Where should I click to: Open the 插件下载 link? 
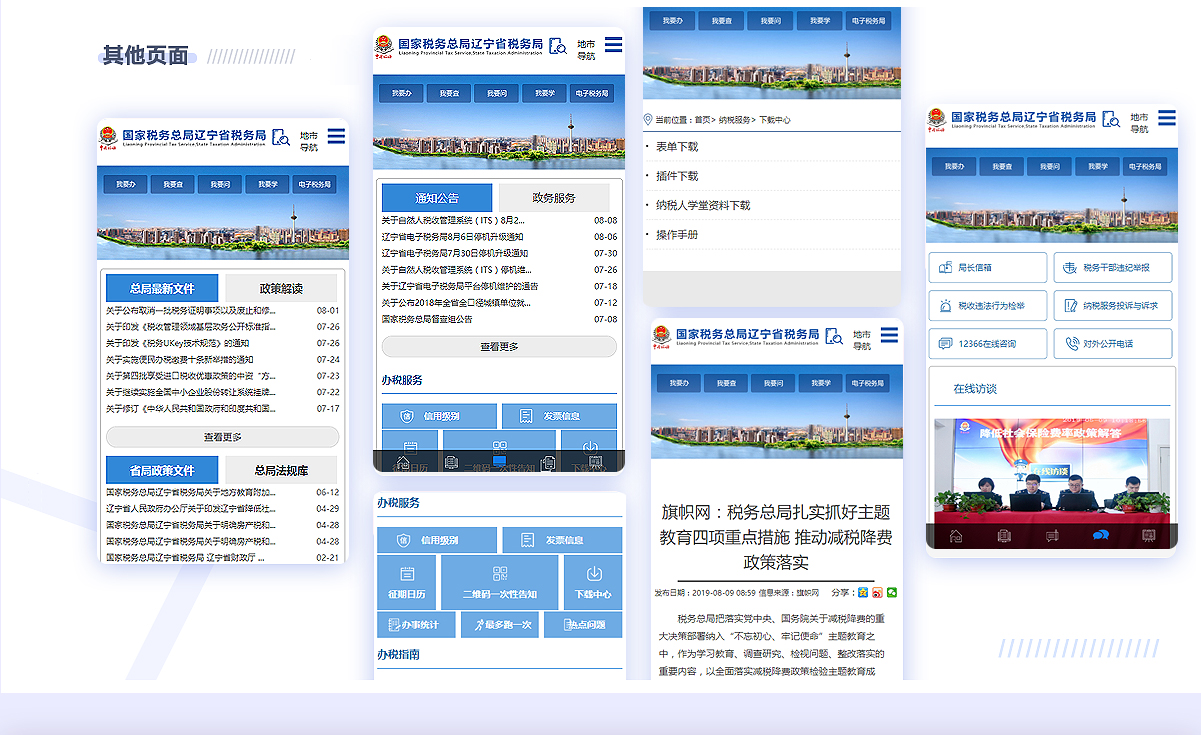click(x=677, y=176)
